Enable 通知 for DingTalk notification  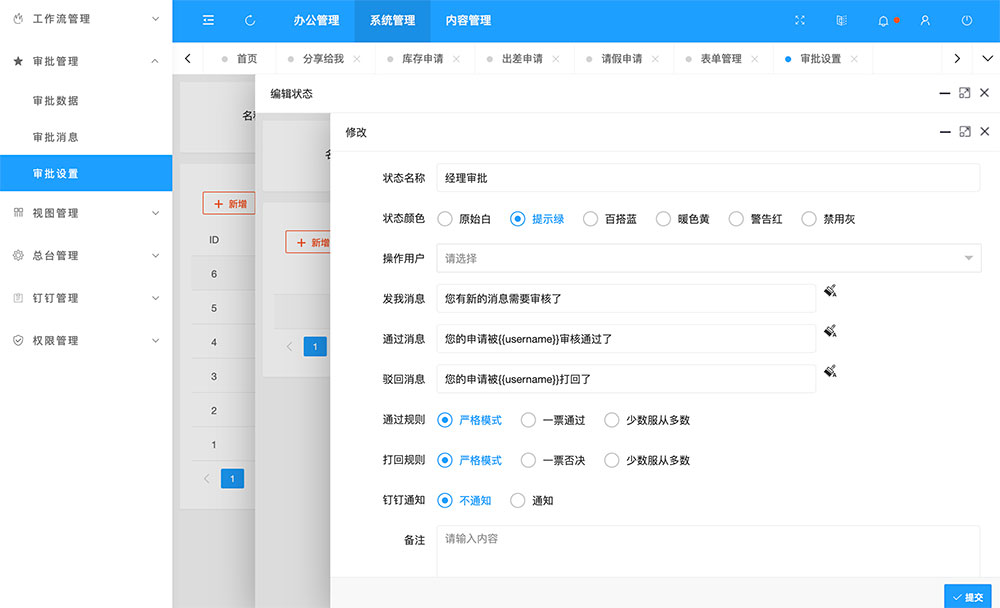518,500
